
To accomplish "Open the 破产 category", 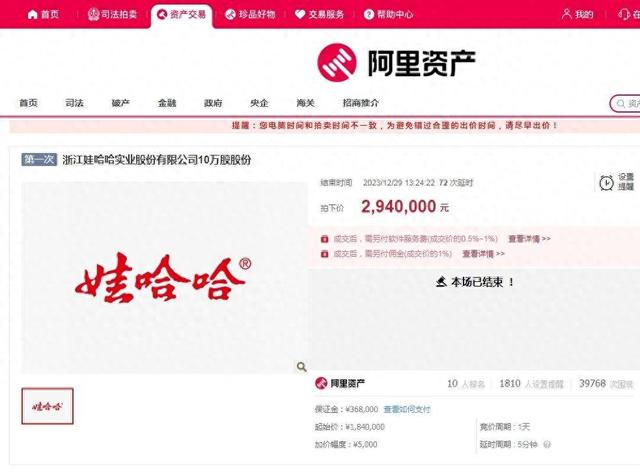I will click(121, 103).
